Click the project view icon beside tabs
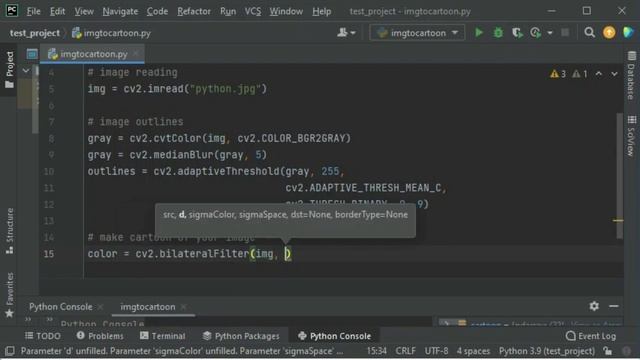The width and height of the screenshot is (640, 360). point(32,54)
